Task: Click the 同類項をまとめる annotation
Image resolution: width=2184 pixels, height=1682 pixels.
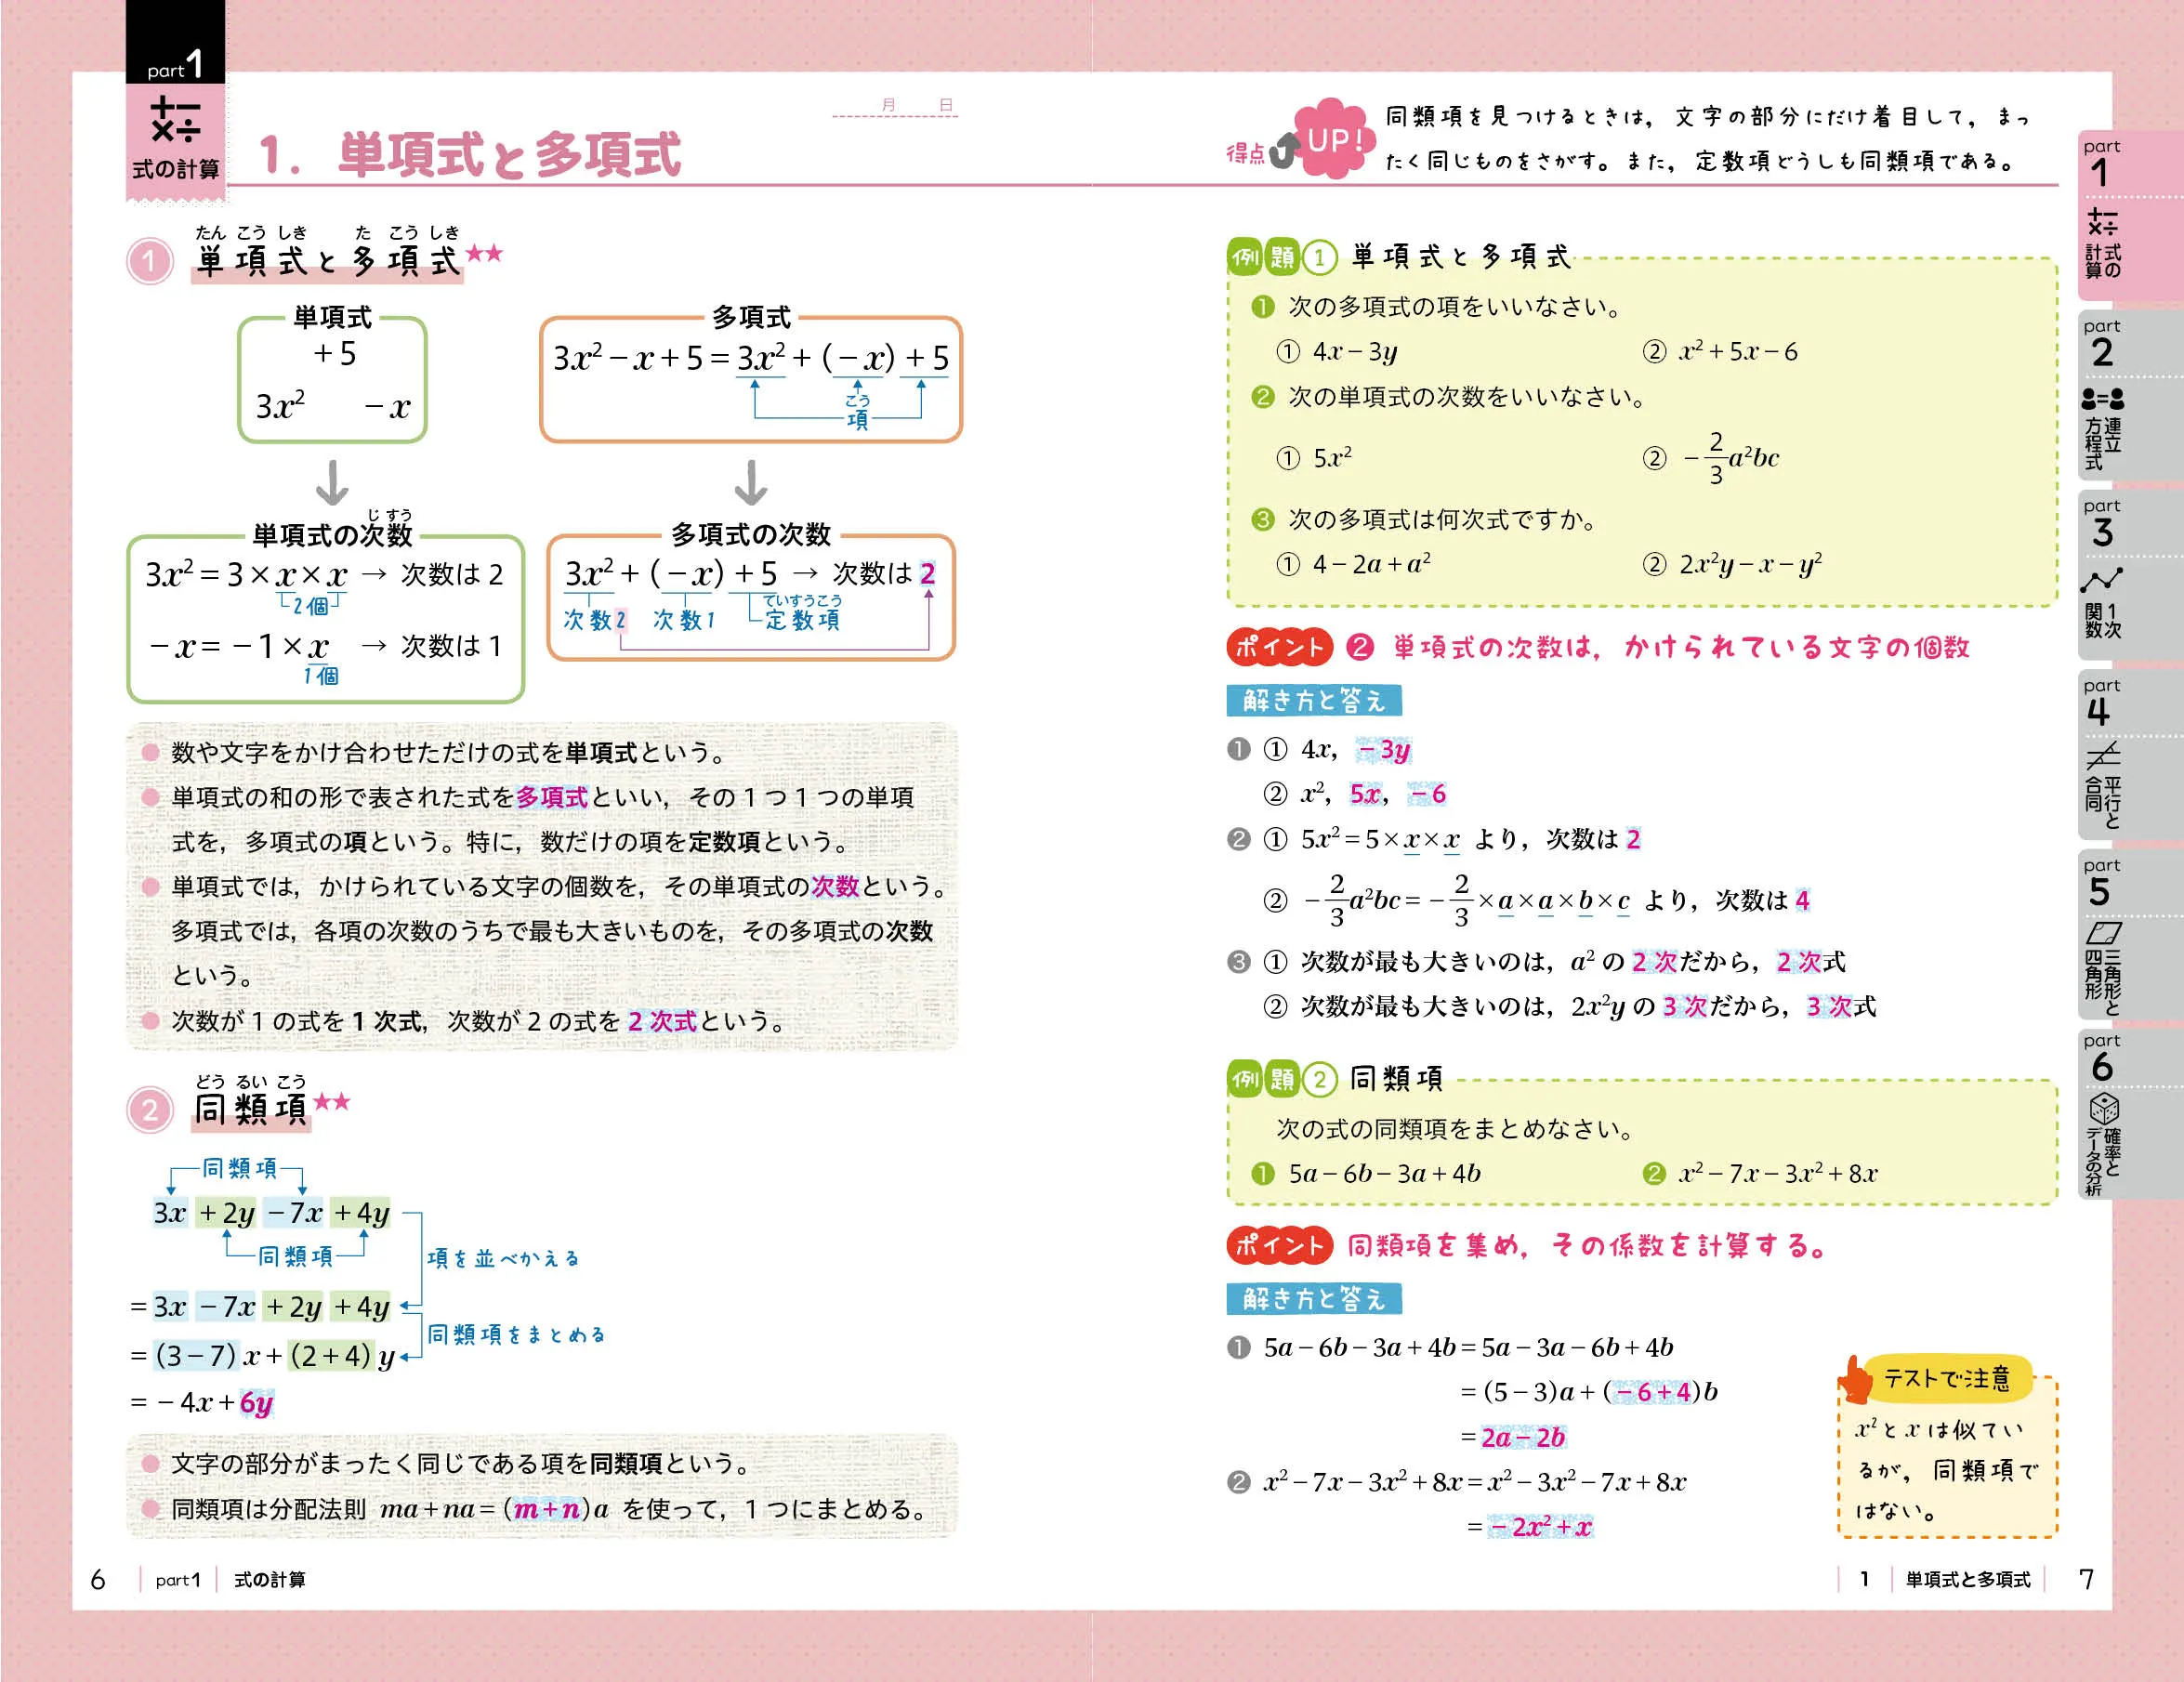Action: (516, 1334)
